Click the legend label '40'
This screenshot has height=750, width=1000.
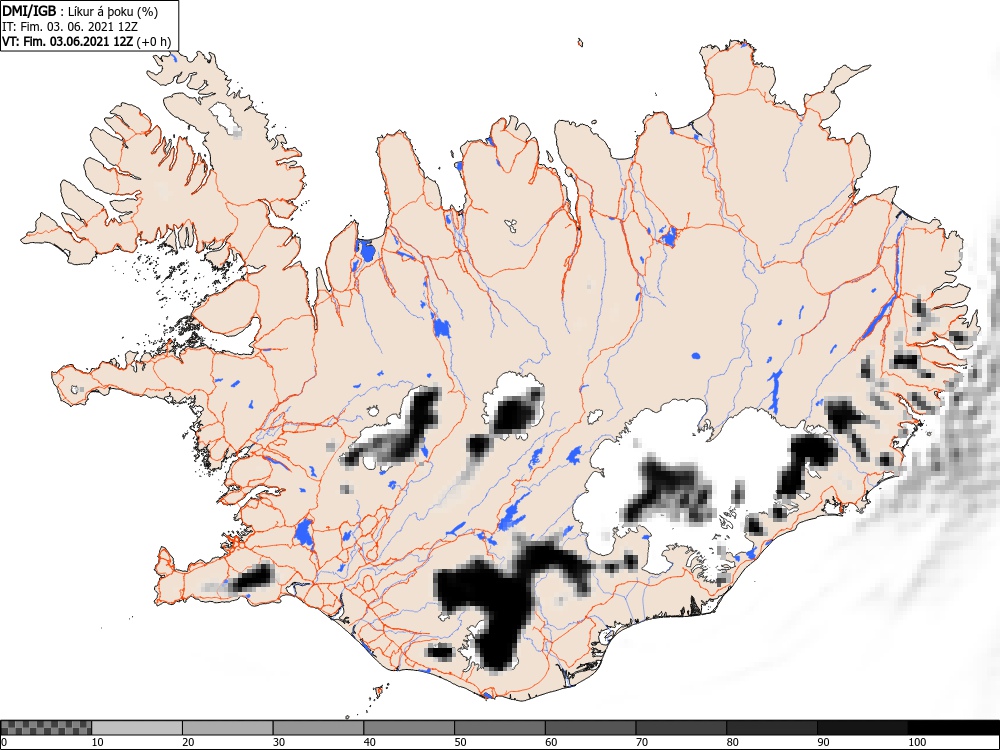tap(369, 742)
